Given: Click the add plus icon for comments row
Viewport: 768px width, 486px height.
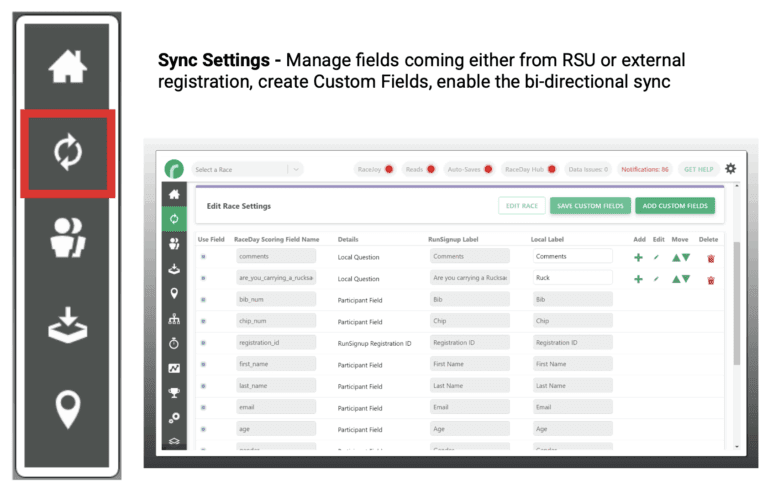Looking at the screenshot, I should (639, 257).
